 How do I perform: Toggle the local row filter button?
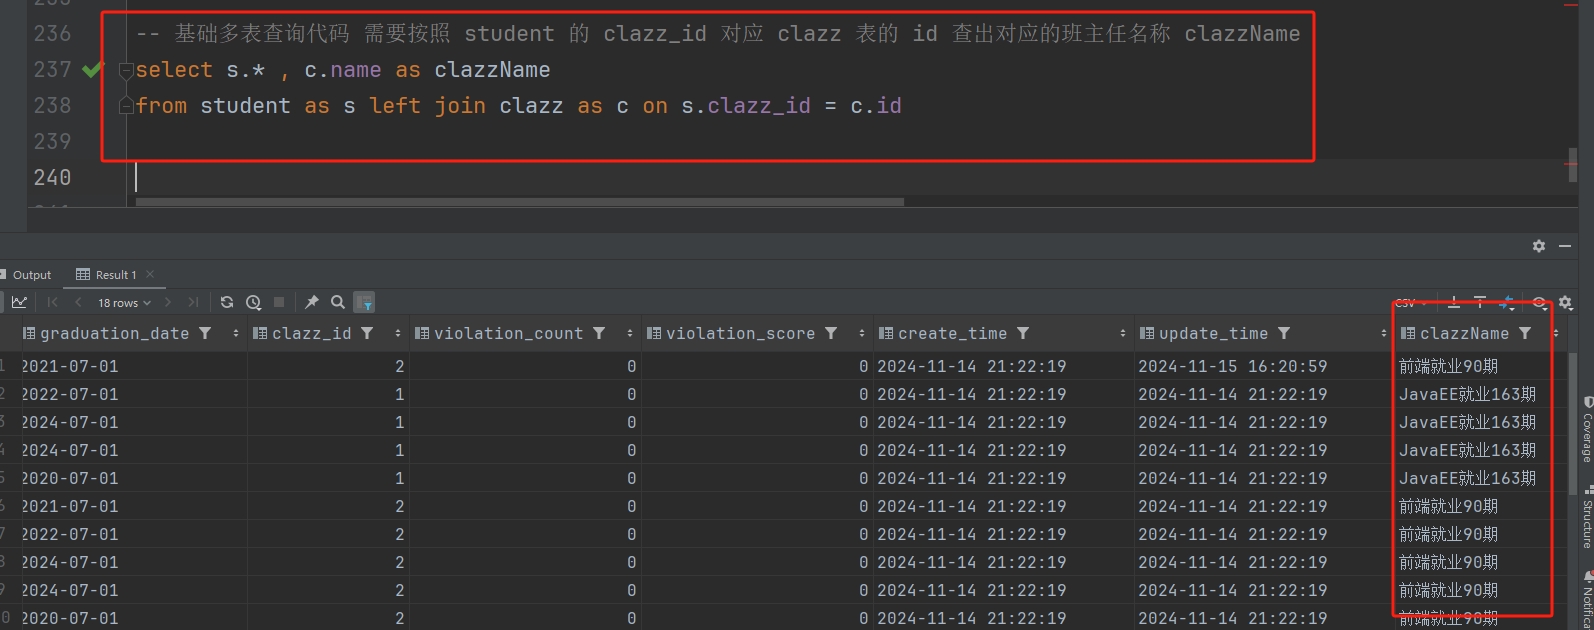pos(364,302)
